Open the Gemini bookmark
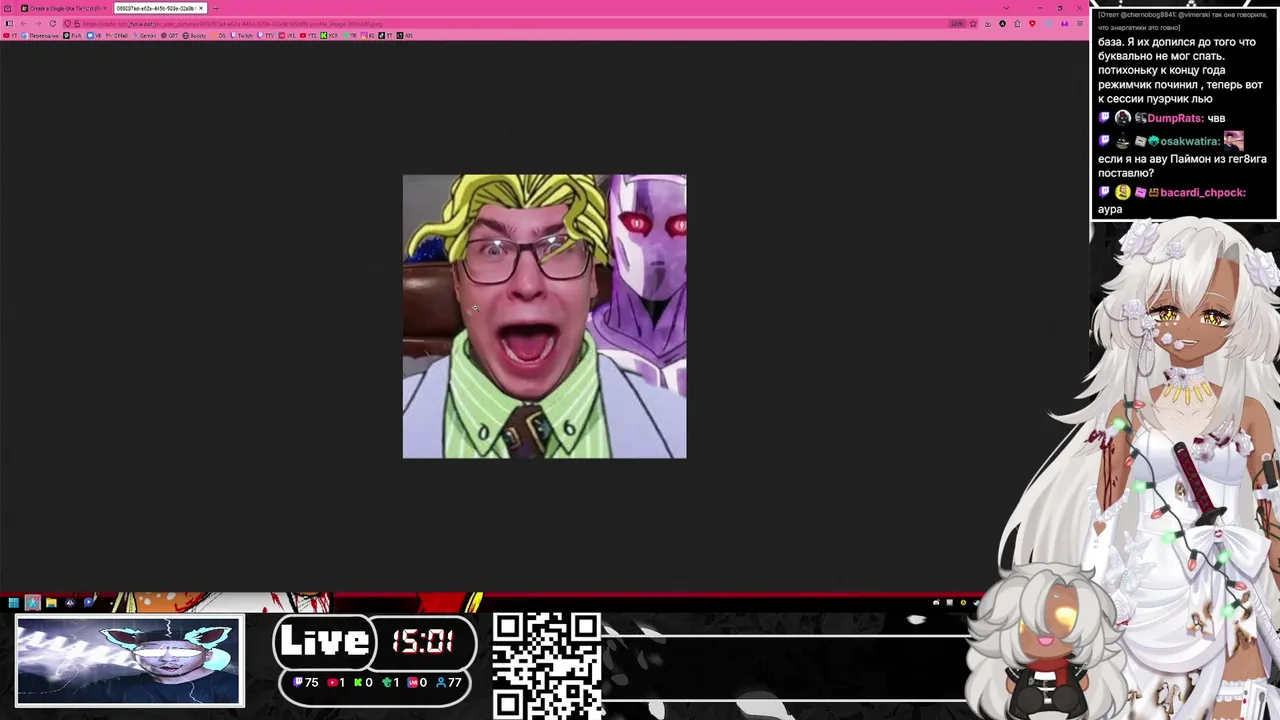This screenshot has width=1280, height=720. click(x=144, y=35)
